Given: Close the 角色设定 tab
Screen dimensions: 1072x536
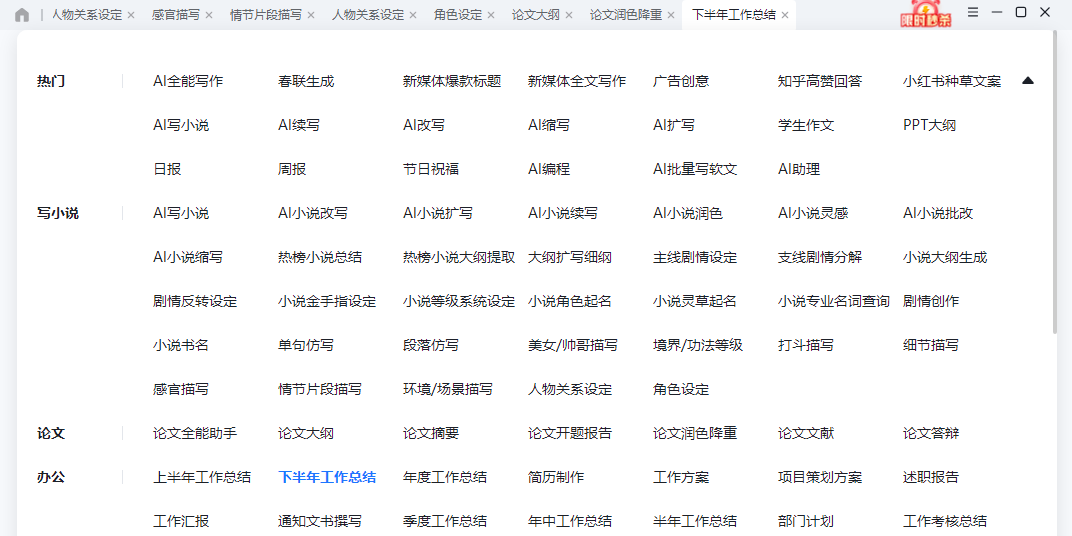Looking at the screenshot, I should tap(491, 16).
